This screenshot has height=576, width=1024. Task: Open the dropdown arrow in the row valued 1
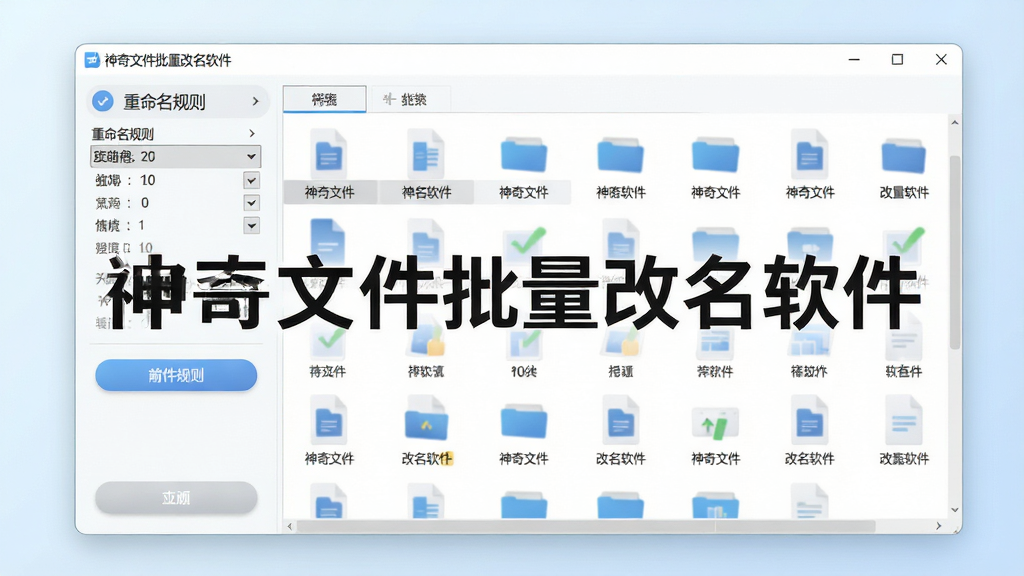pos(251,226)
